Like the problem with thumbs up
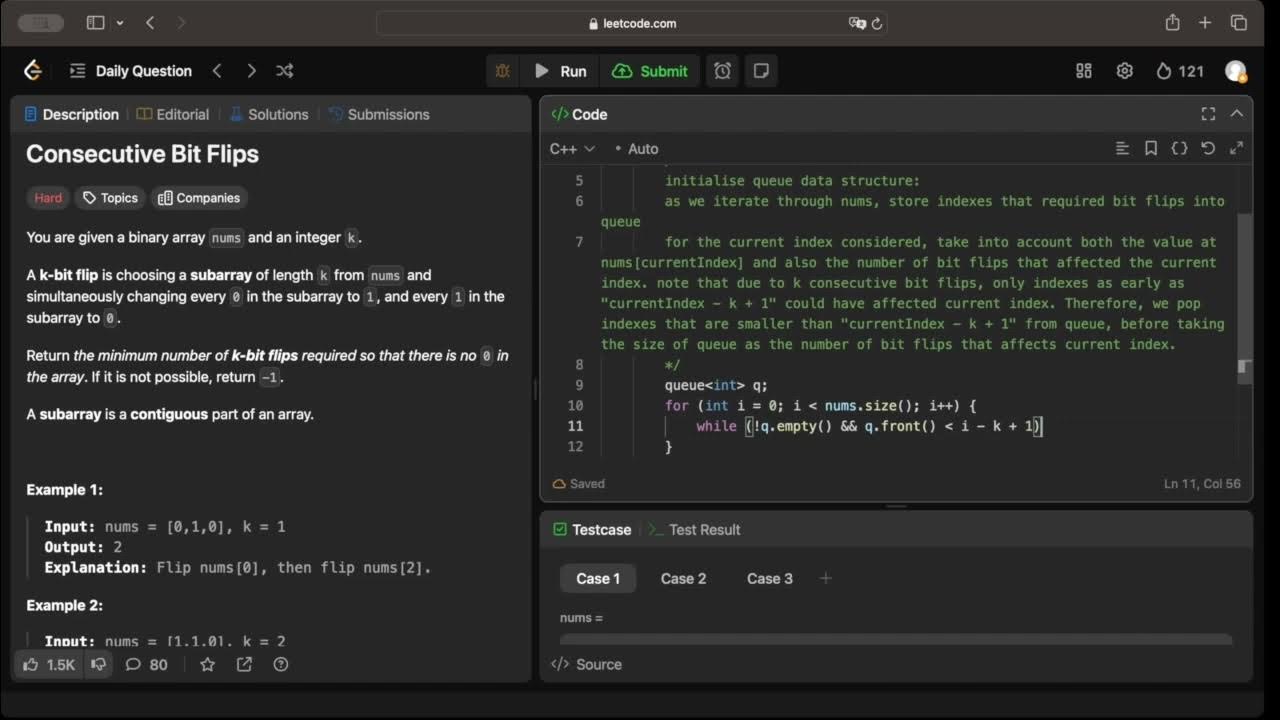The image size is (1280, 720). point(32,664)
